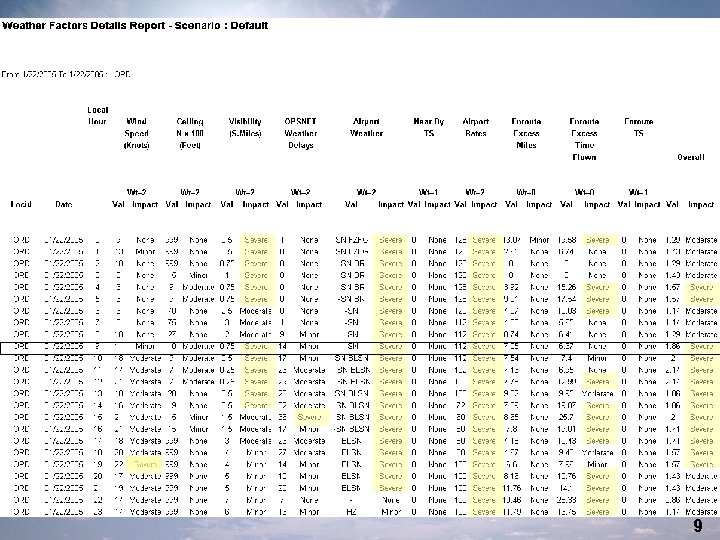Viewport: 720px width, 540px height.
Task: Select the Near By TS column header
Action: [428, 127]
